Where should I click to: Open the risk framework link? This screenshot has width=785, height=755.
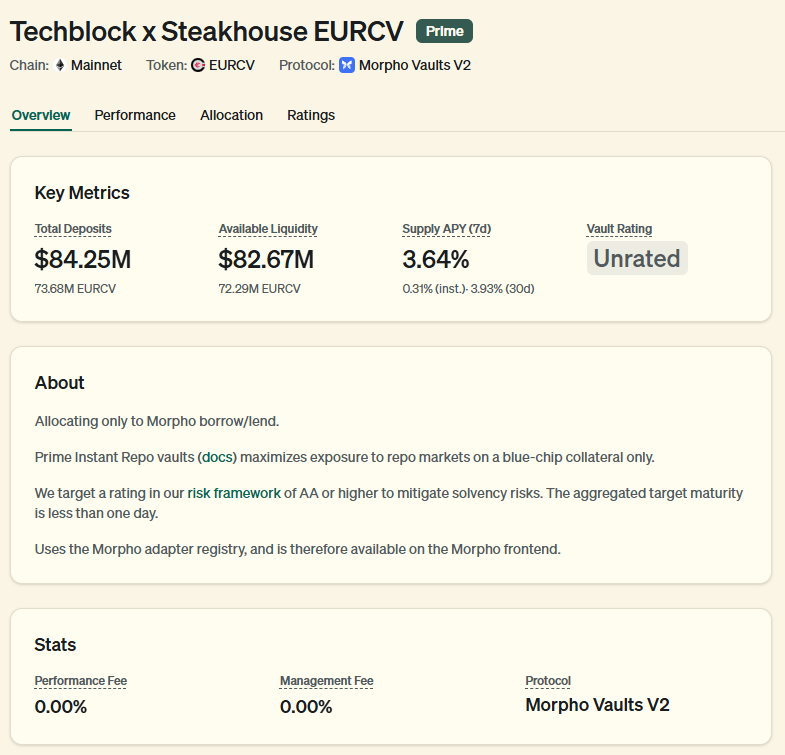point(234,494)
